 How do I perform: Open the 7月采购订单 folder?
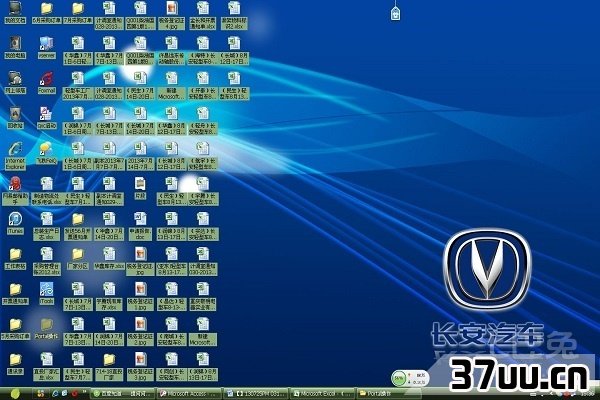78,12
